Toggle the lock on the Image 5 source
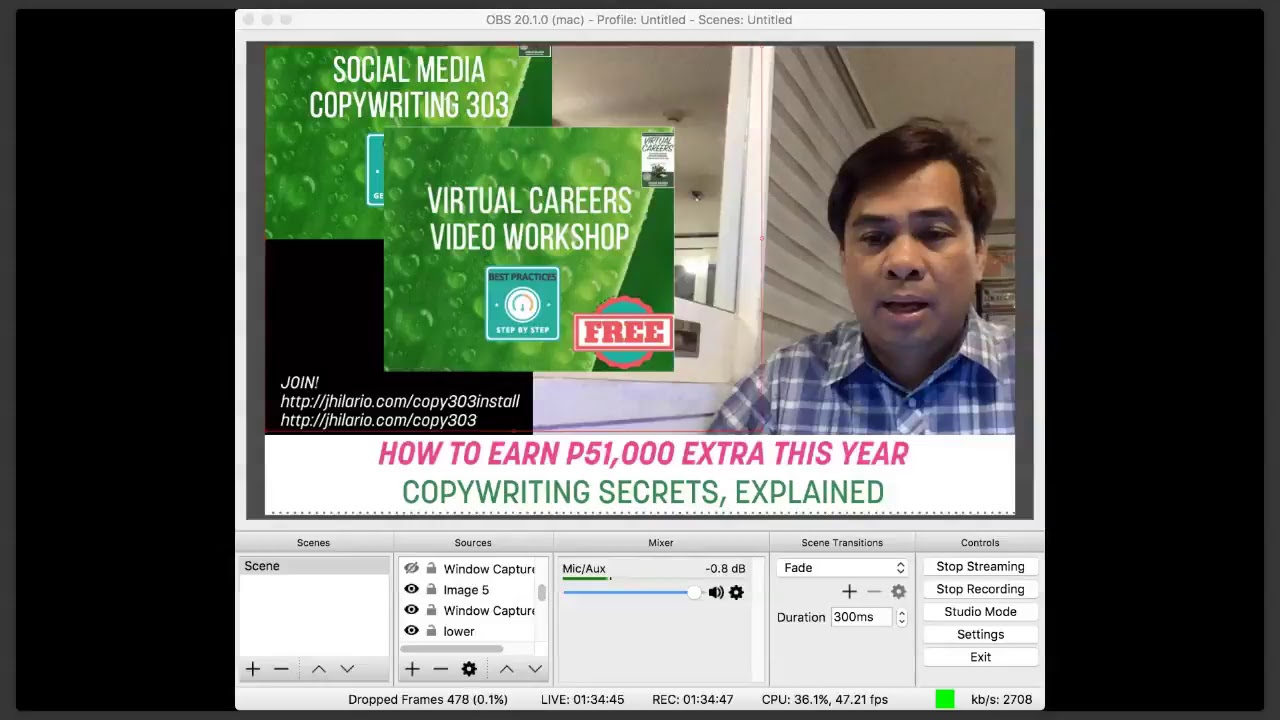Screen dimensions: 1280x720 pos(431,589)
